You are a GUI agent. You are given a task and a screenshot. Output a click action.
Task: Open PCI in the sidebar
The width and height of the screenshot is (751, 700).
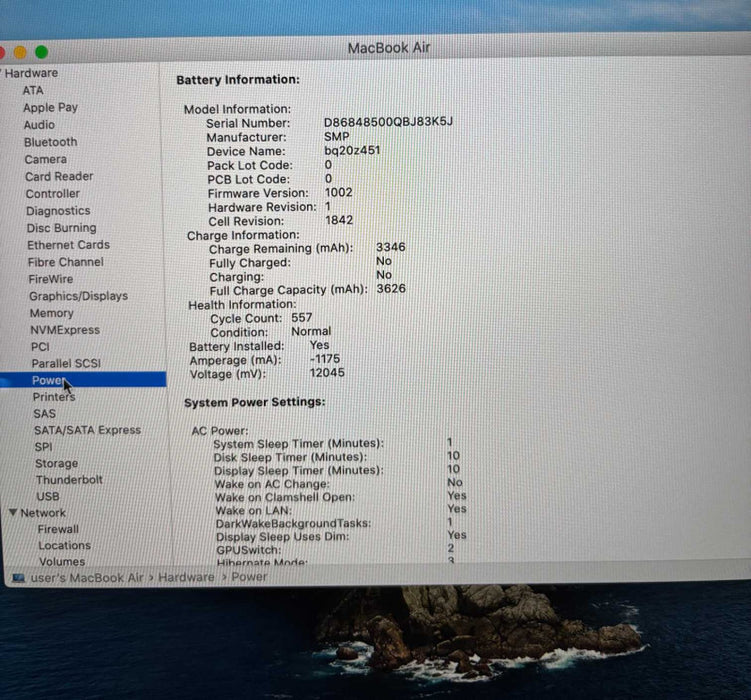pyautogui.click(x=40, y=347)
